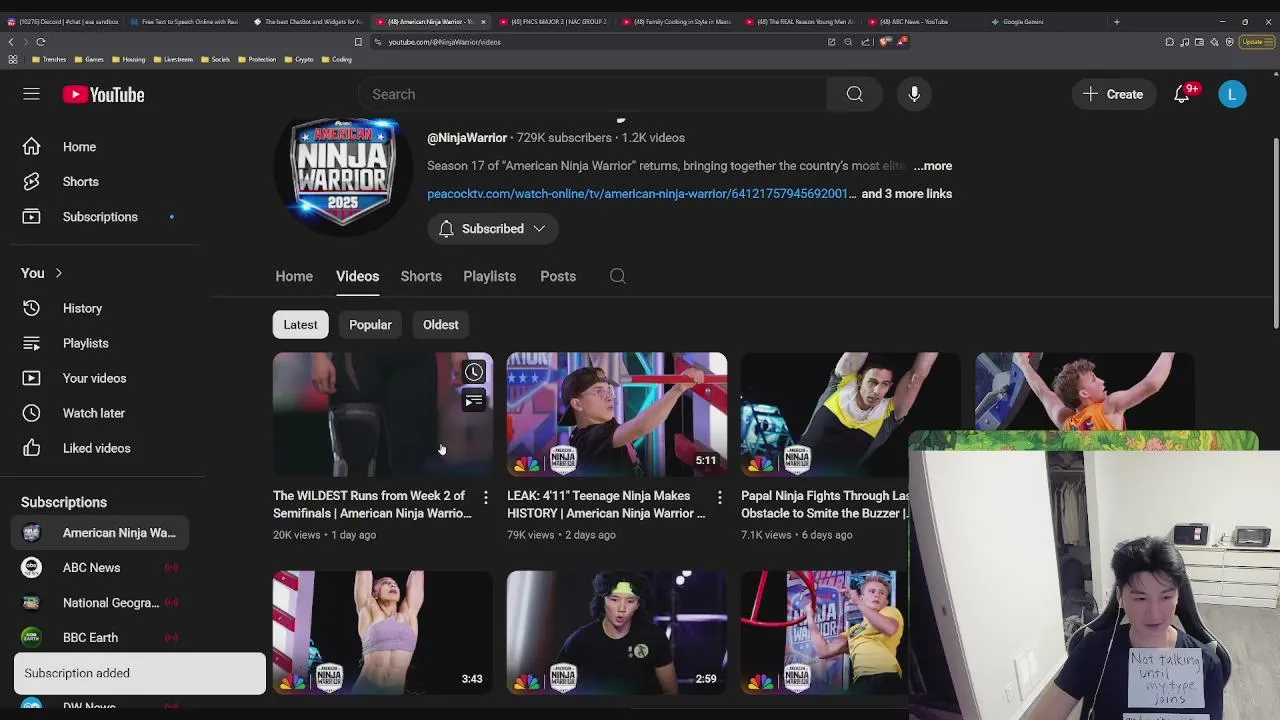1280x720 pixels.
Task: Search within channel magnifier icon
Action: (x=617, y=276)
